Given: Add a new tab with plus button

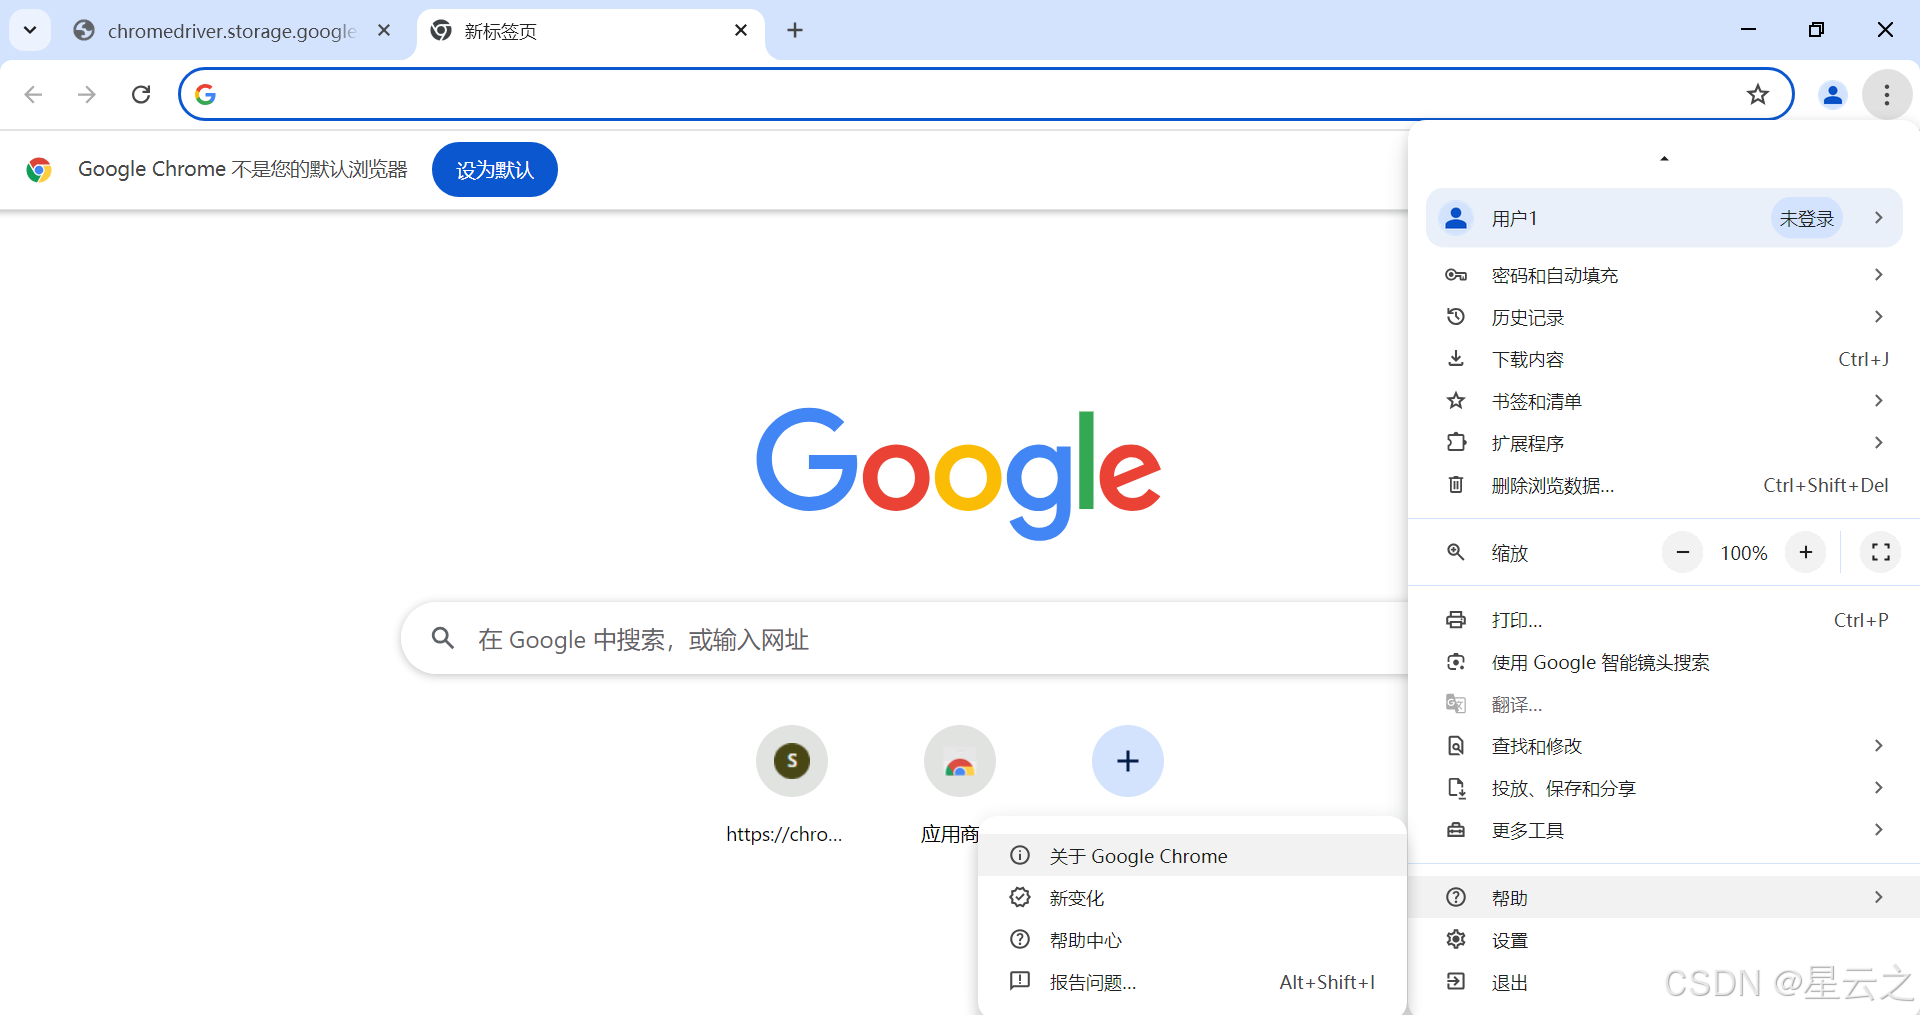Looking at the screenshot, I should [795, 30].
